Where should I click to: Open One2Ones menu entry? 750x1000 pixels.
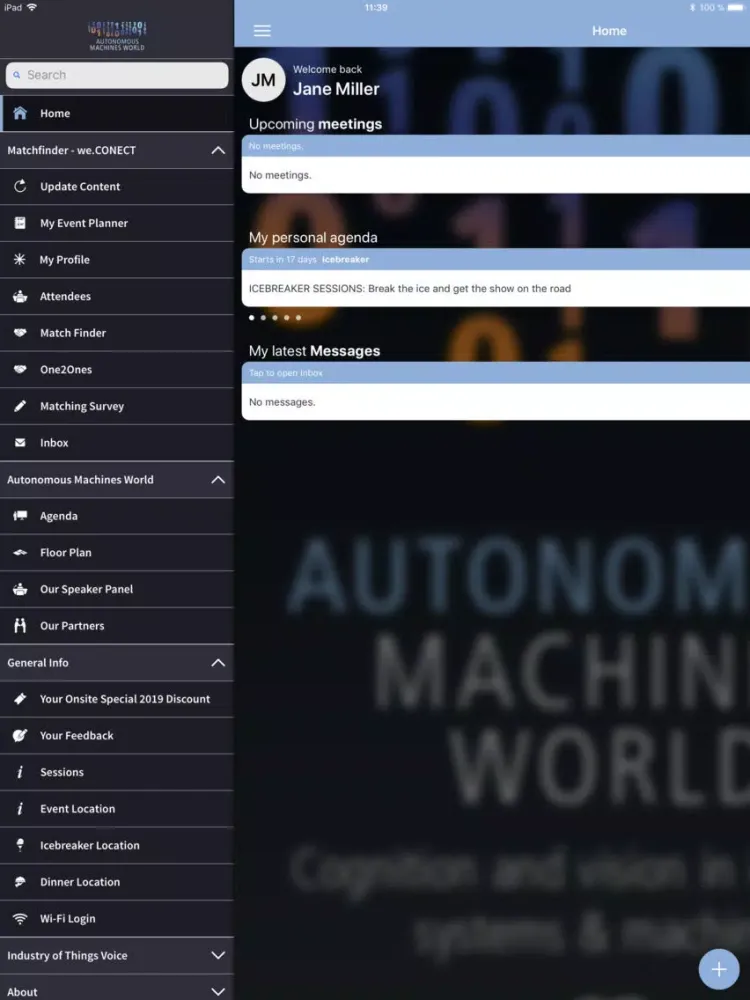(117, 369)
